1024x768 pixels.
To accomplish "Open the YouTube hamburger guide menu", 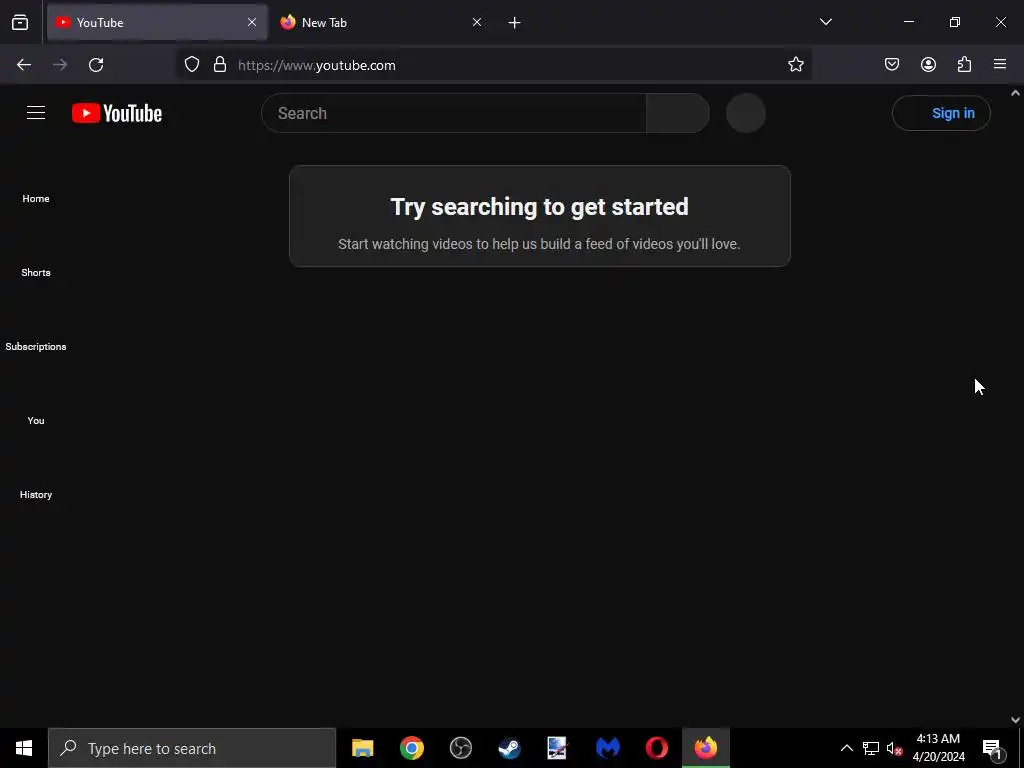I will point(36,113).
